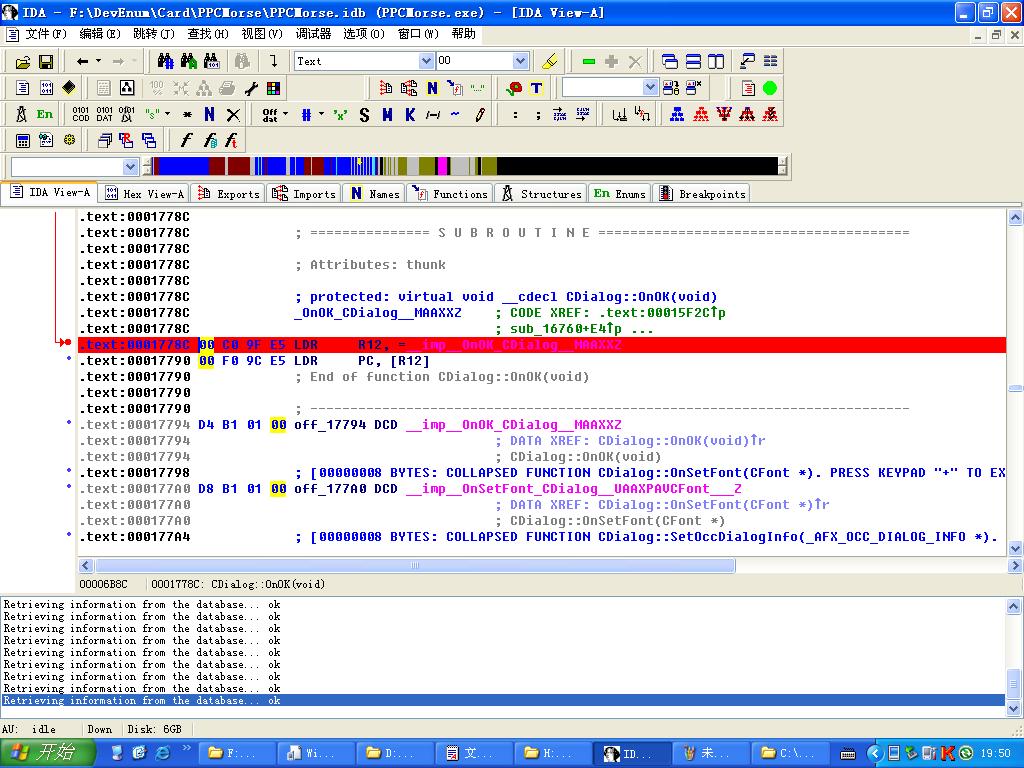This screenshot has width=1024, height=768.
Task: Click the red Ψ xrefs graph icon
Action: click(724, 114)
